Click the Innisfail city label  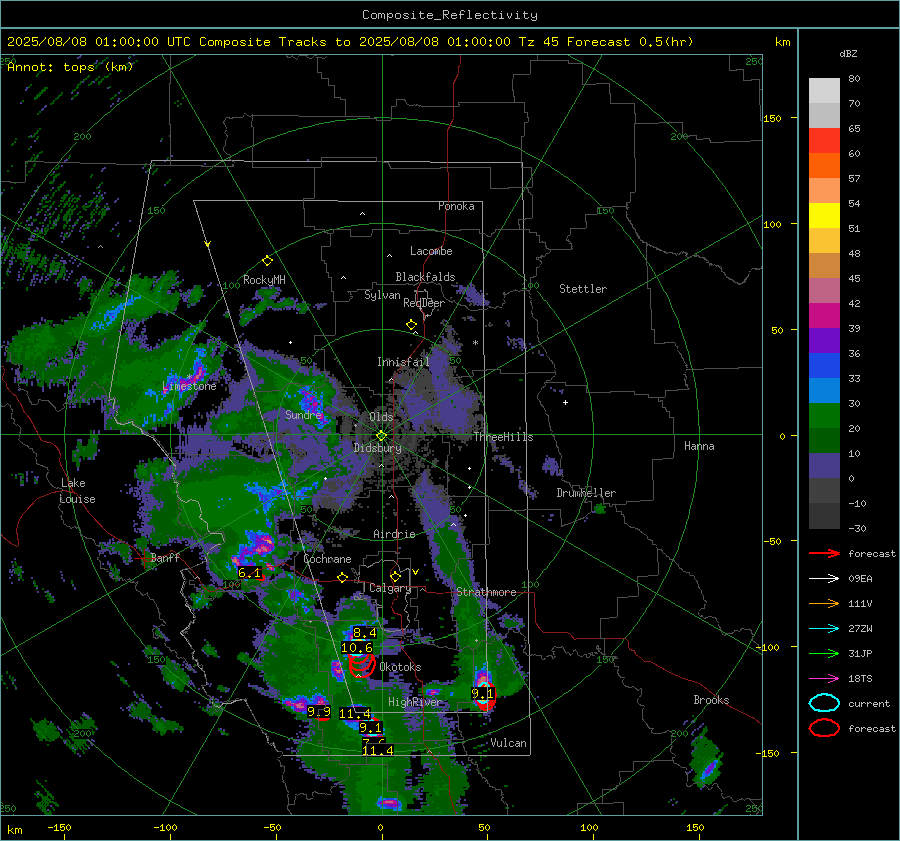(x=403, y=362)
